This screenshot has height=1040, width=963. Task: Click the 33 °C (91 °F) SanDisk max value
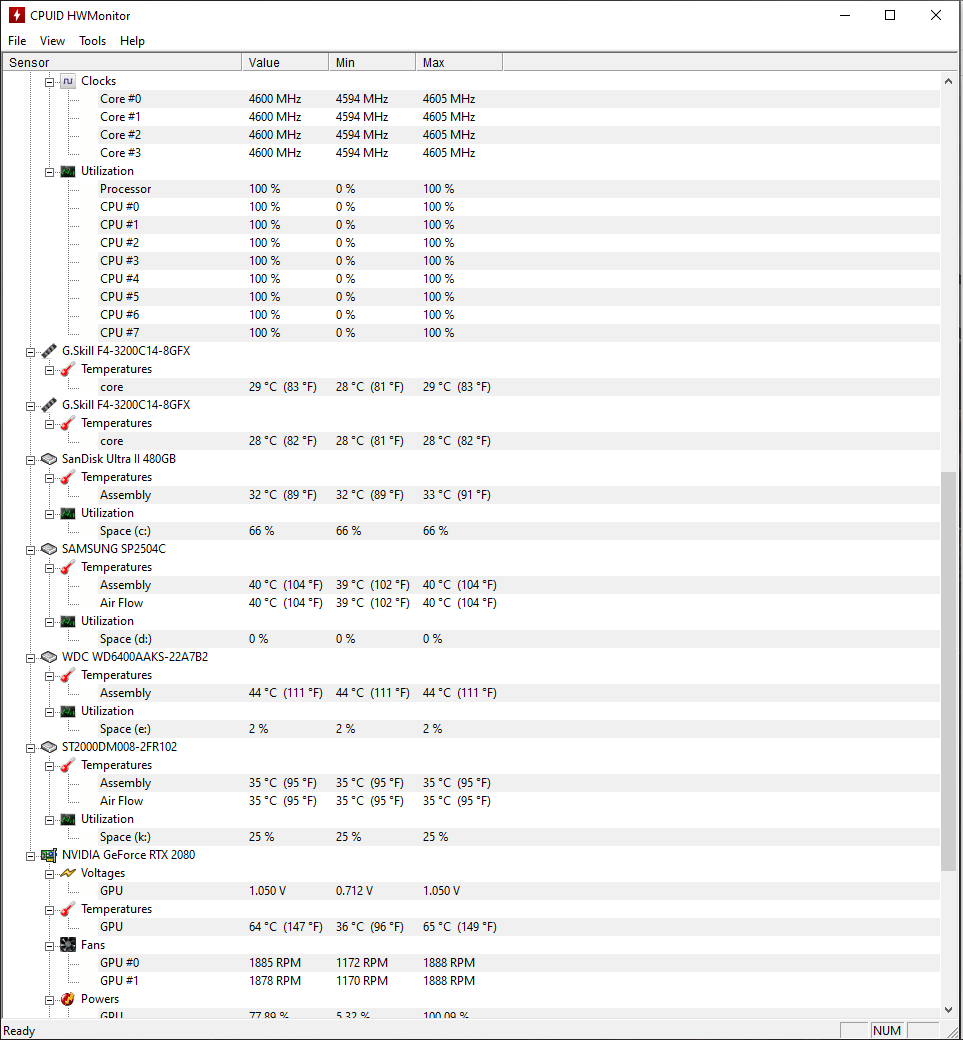point(457,495)
